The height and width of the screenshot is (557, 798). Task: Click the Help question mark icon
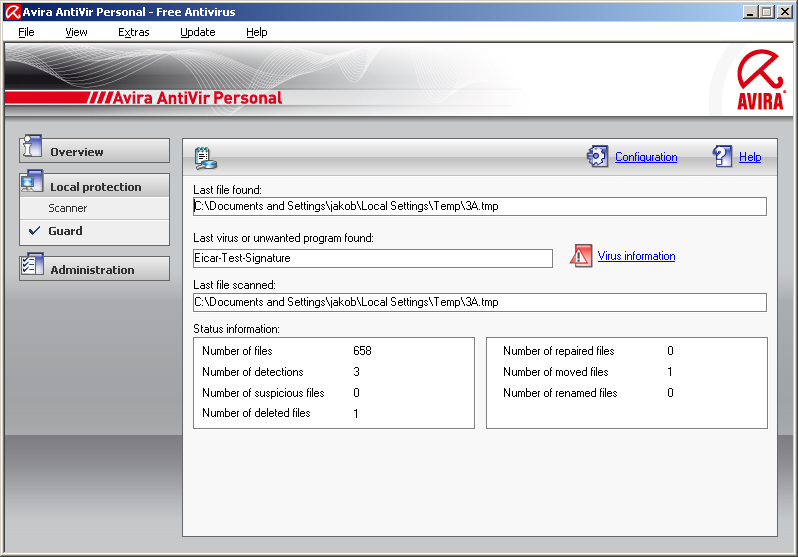pyautogui.click(x=722, y=156)
